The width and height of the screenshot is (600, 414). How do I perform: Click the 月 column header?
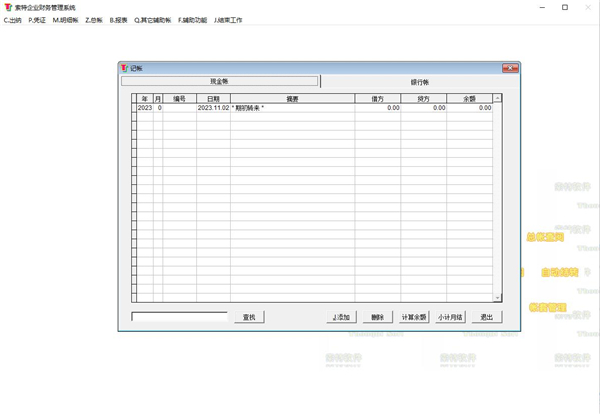[158, 99]
